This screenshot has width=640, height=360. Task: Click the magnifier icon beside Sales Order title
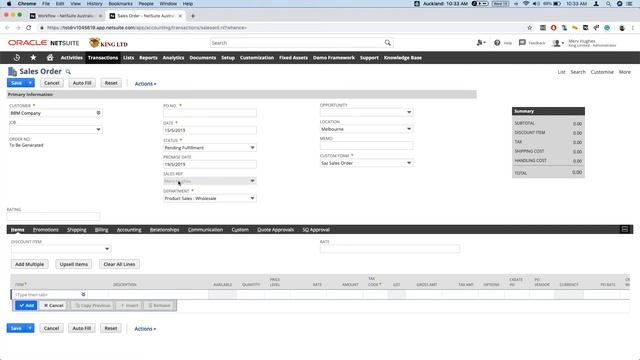click(68, 72)
